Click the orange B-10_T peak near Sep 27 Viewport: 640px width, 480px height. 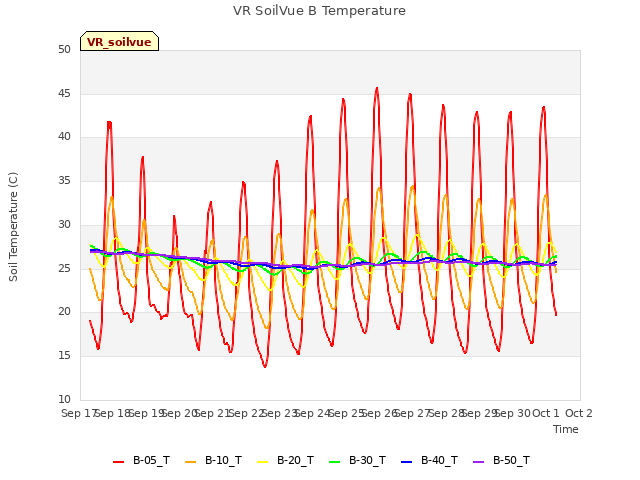[413, 187]
